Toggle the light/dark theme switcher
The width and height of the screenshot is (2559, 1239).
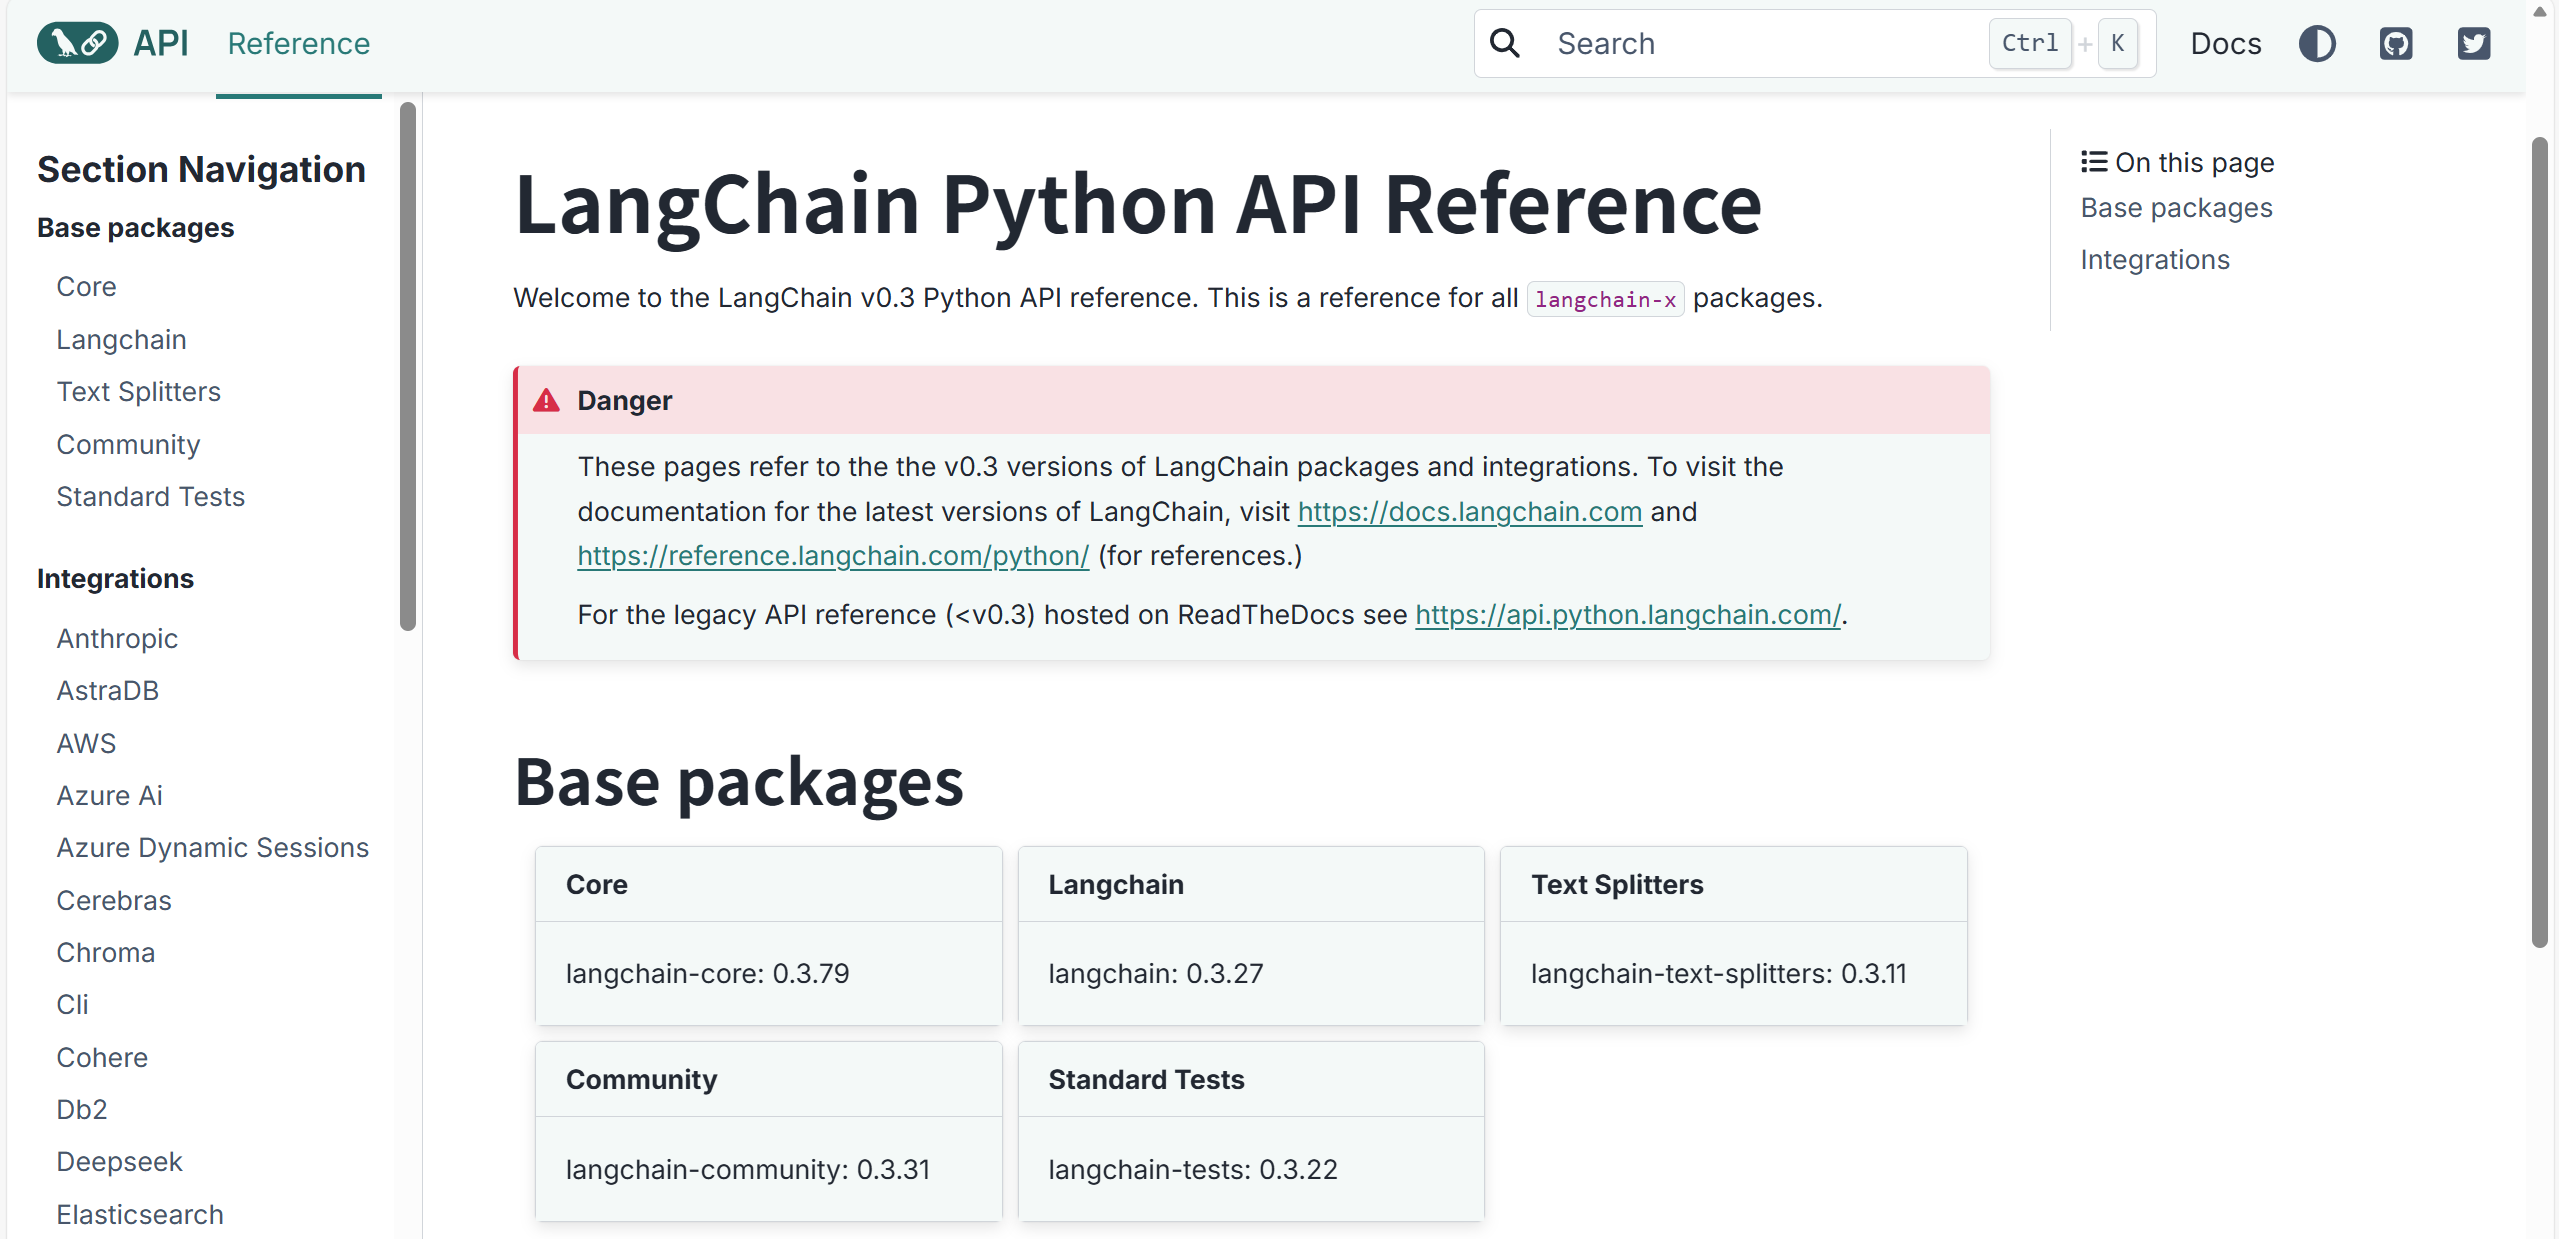click(x=2317, y=43)
